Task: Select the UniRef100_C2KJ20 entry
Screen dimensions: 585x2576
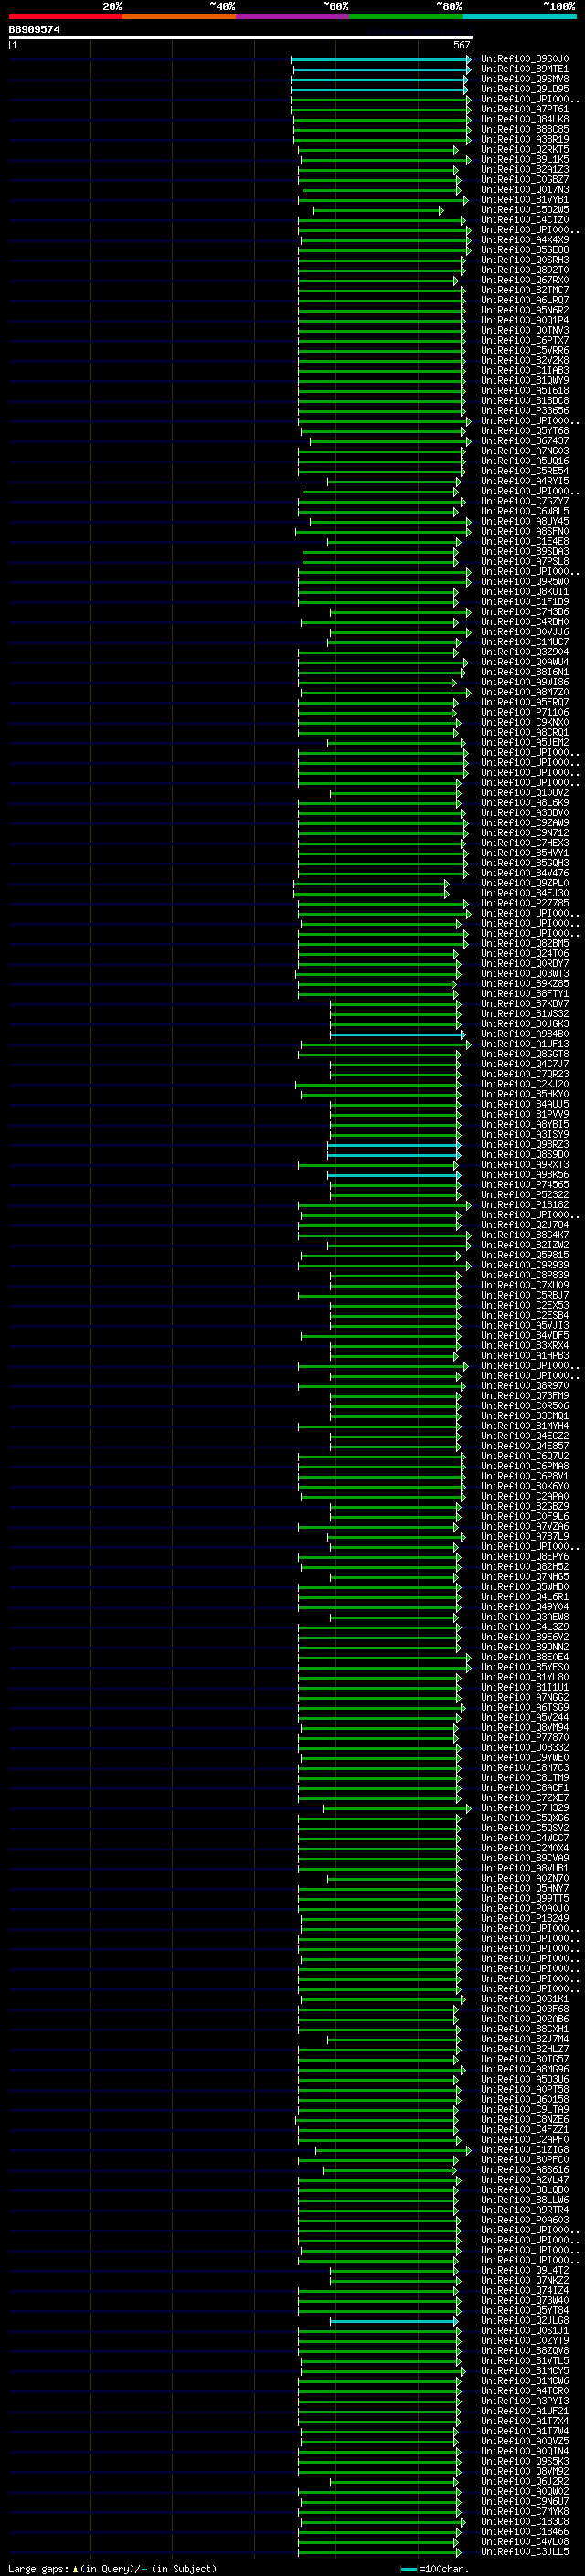Action: 525,1084
